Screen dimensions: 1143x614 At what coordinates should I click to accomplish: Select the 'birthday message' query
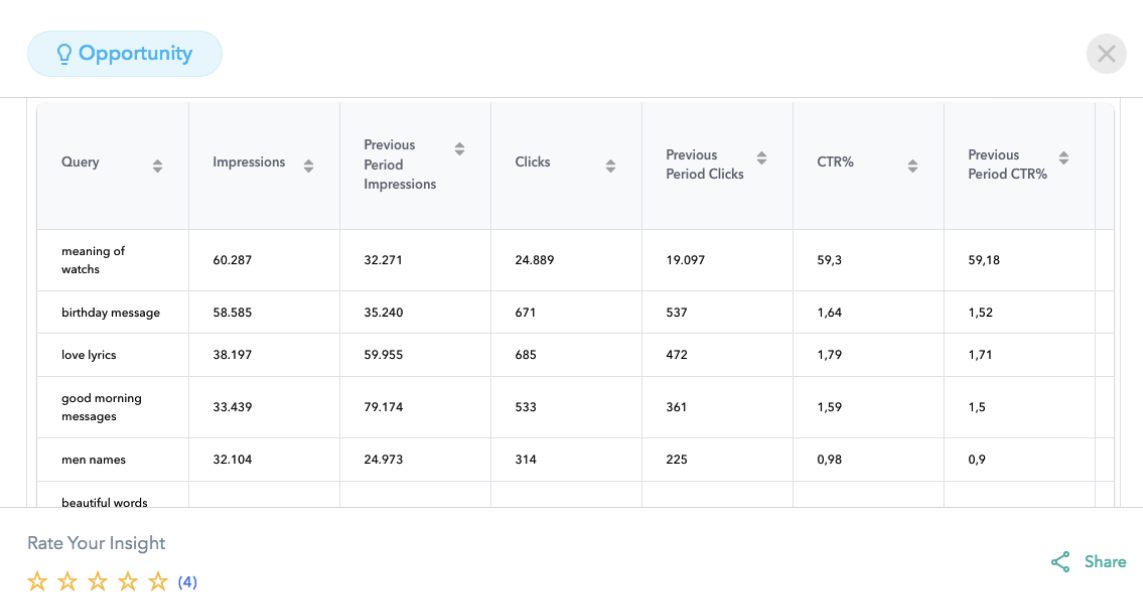[110, 313]
